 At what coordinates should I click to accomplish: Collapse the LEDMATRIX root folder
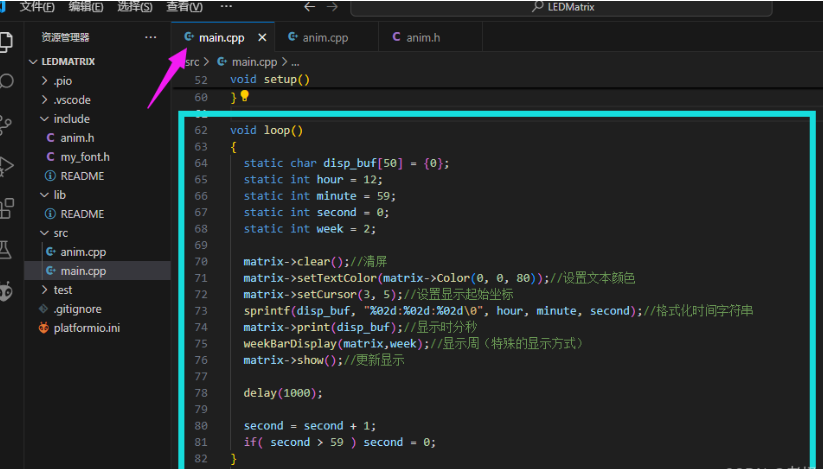pos(98,62)
